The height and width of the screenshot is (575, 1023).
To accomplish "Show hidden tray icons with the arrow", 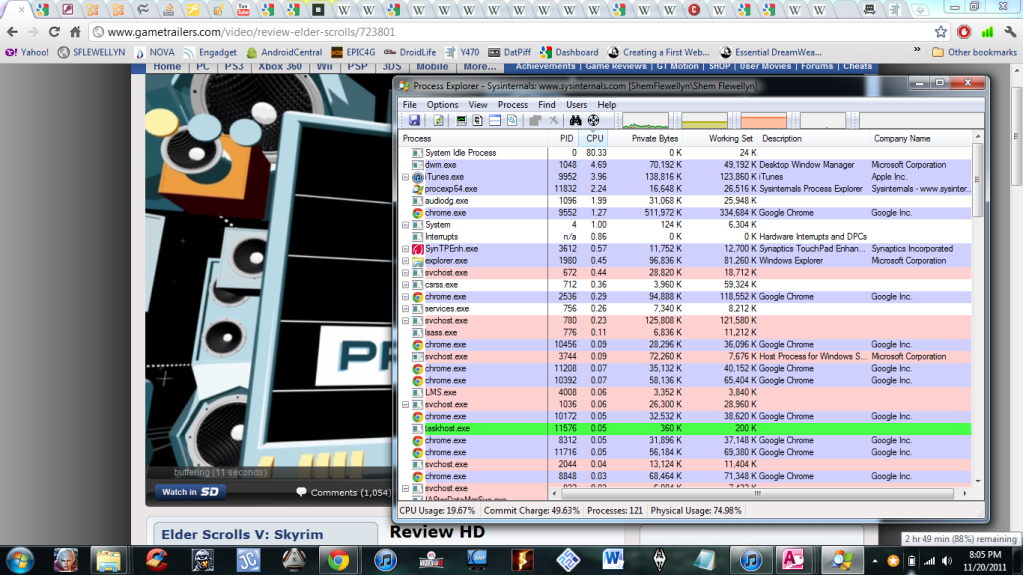I will [x=875, y=561].
